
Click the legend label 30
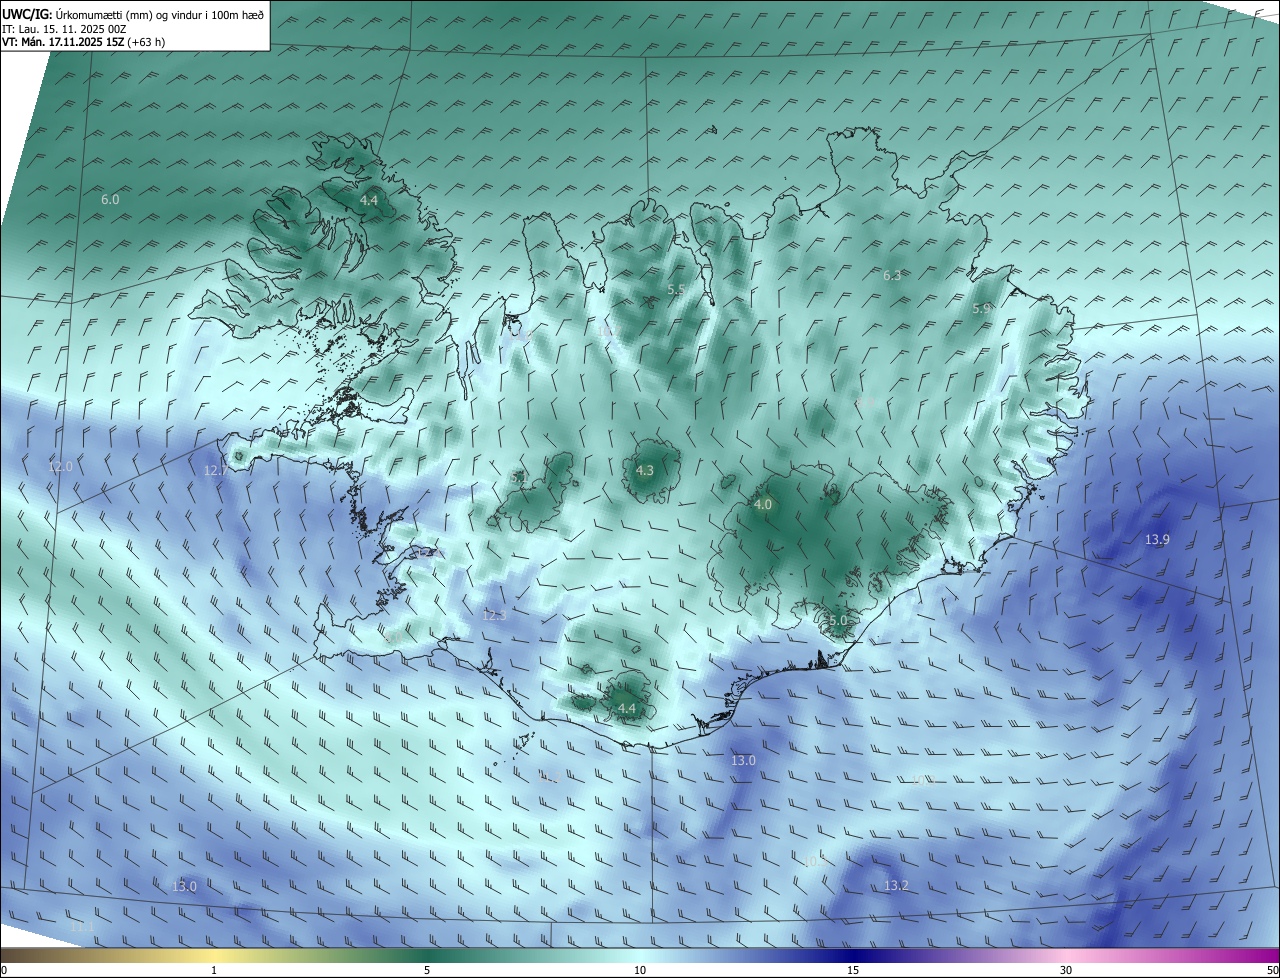click(1066, 970)
